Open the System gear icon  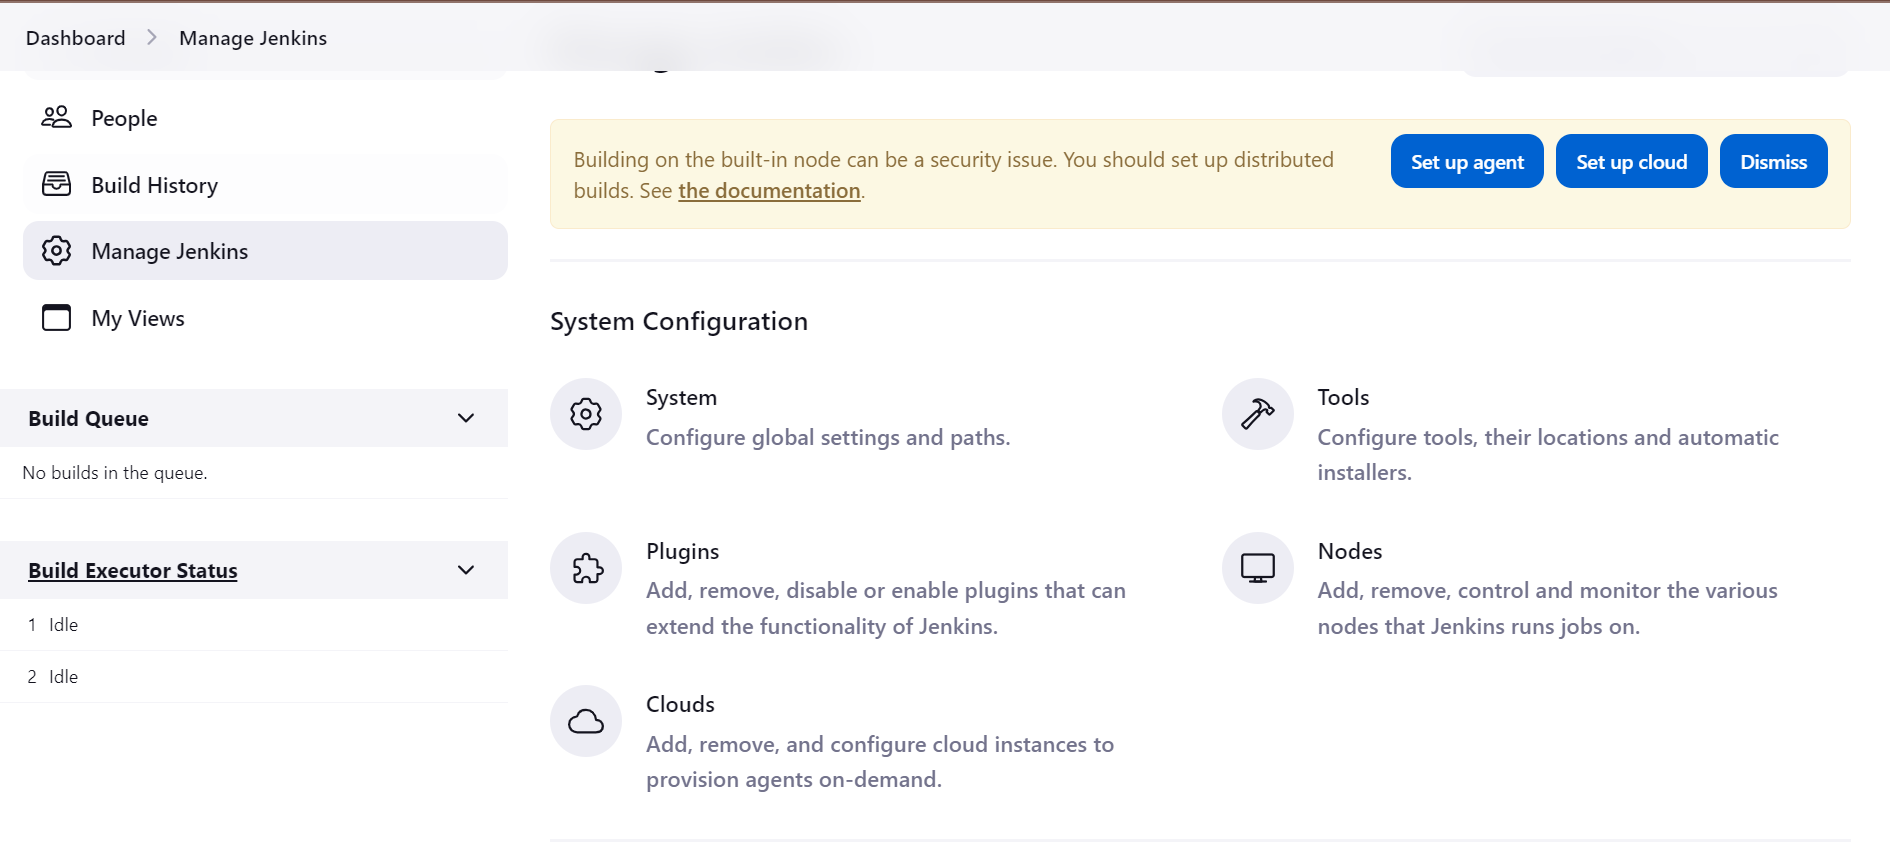coord(586,414)
